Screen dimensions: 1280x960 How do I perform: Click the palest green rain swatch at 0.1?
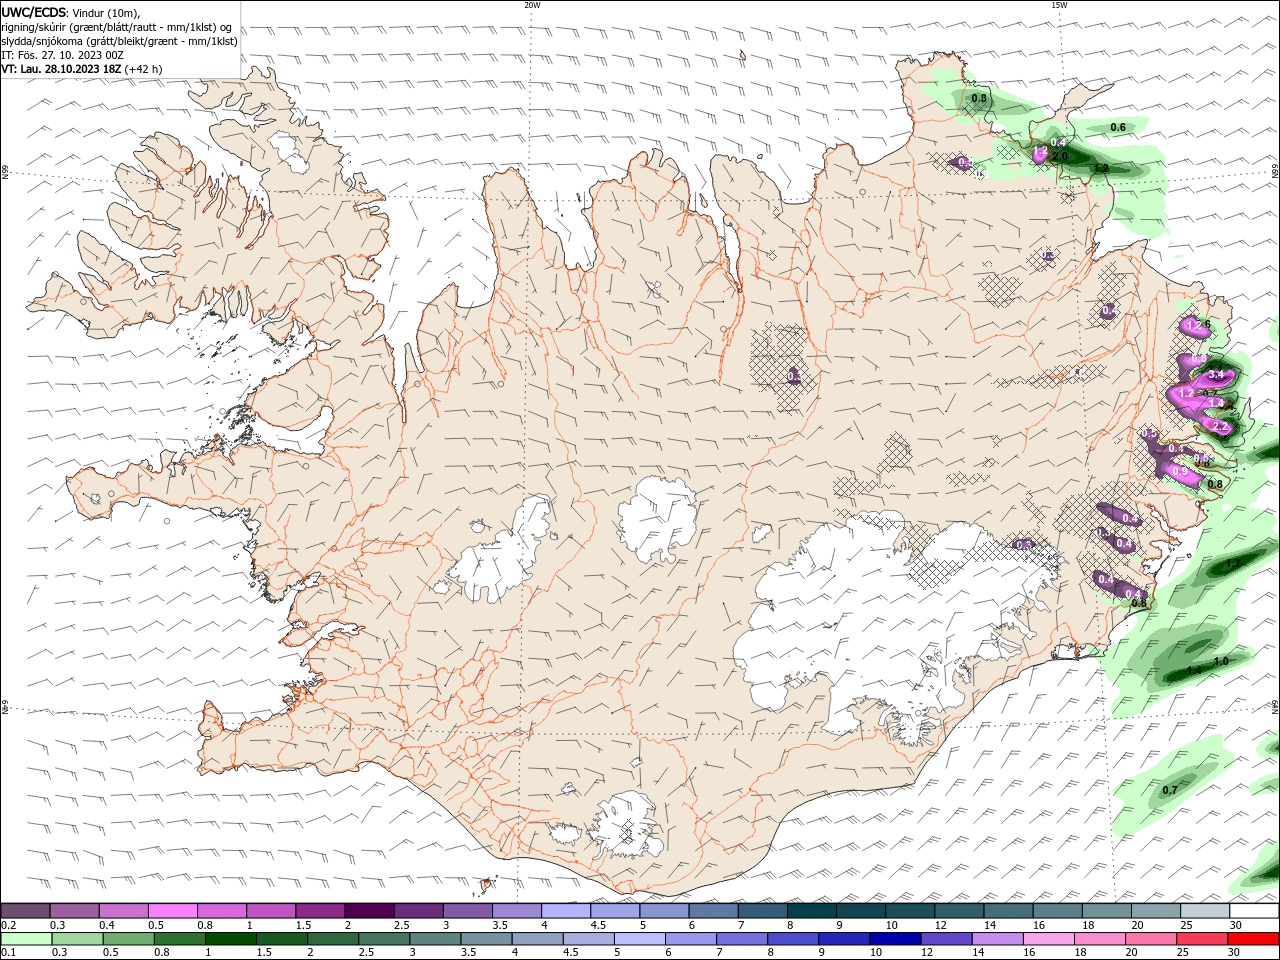pyautogui.click(x=25, y=938)
